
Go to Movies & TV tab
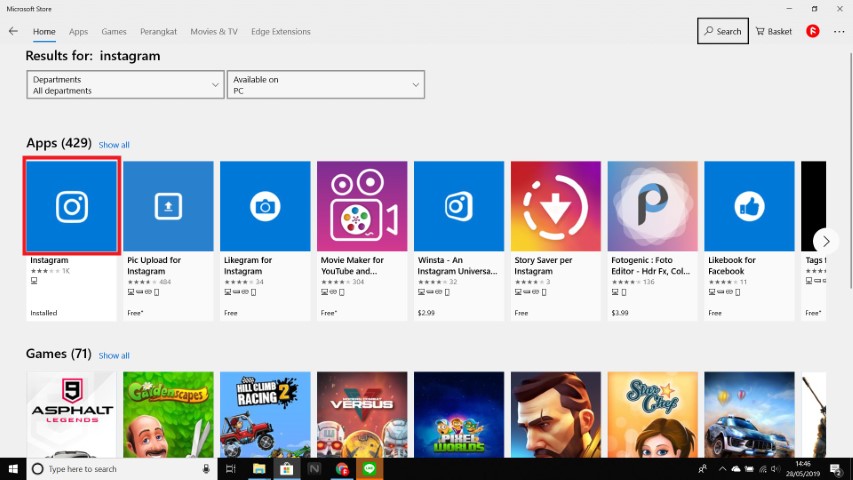coord(214,32)
